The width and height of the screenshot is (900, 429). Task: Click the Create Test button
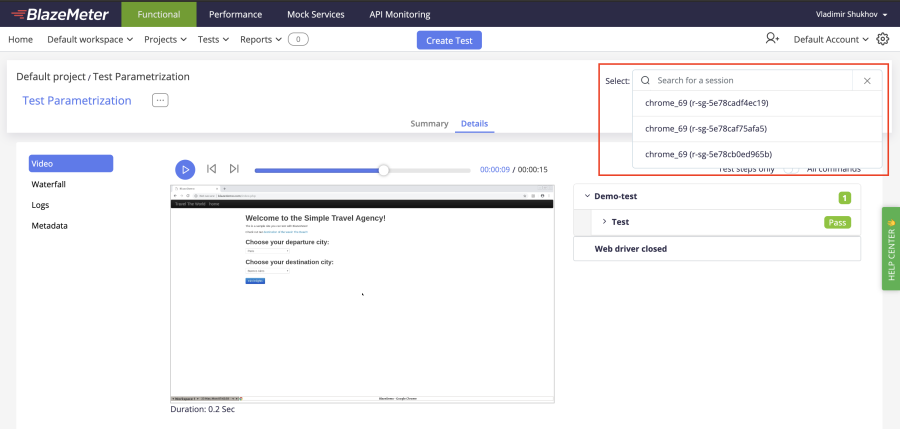(x=449, y=40)
